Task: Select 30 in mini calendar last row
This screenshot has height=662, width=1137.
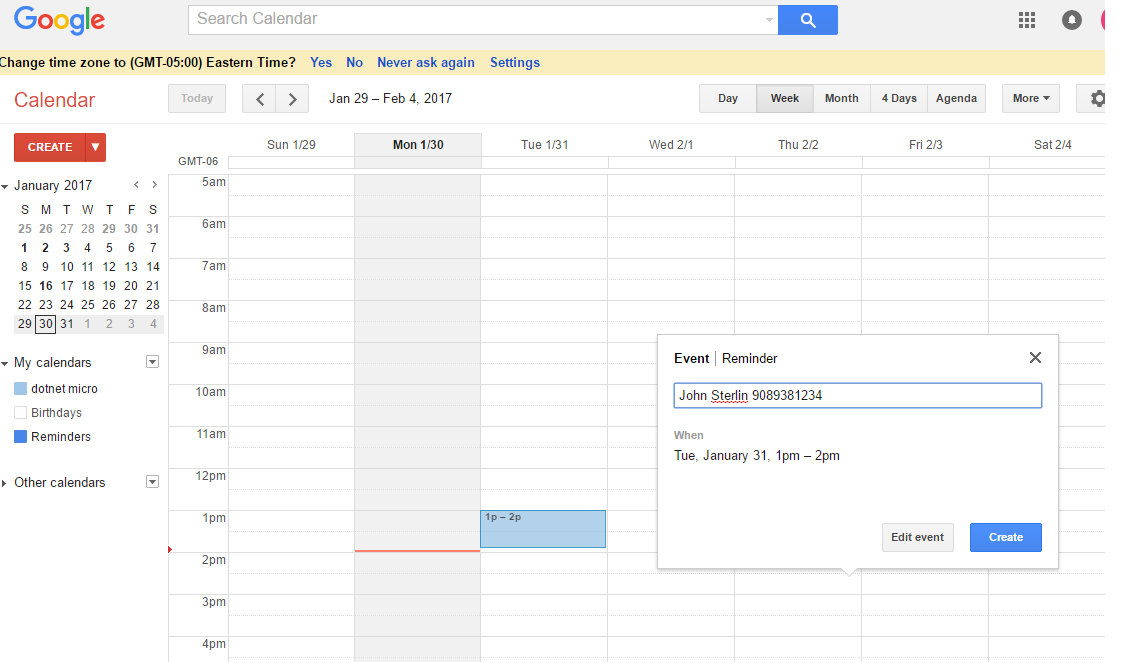Action: coord(46,323)
